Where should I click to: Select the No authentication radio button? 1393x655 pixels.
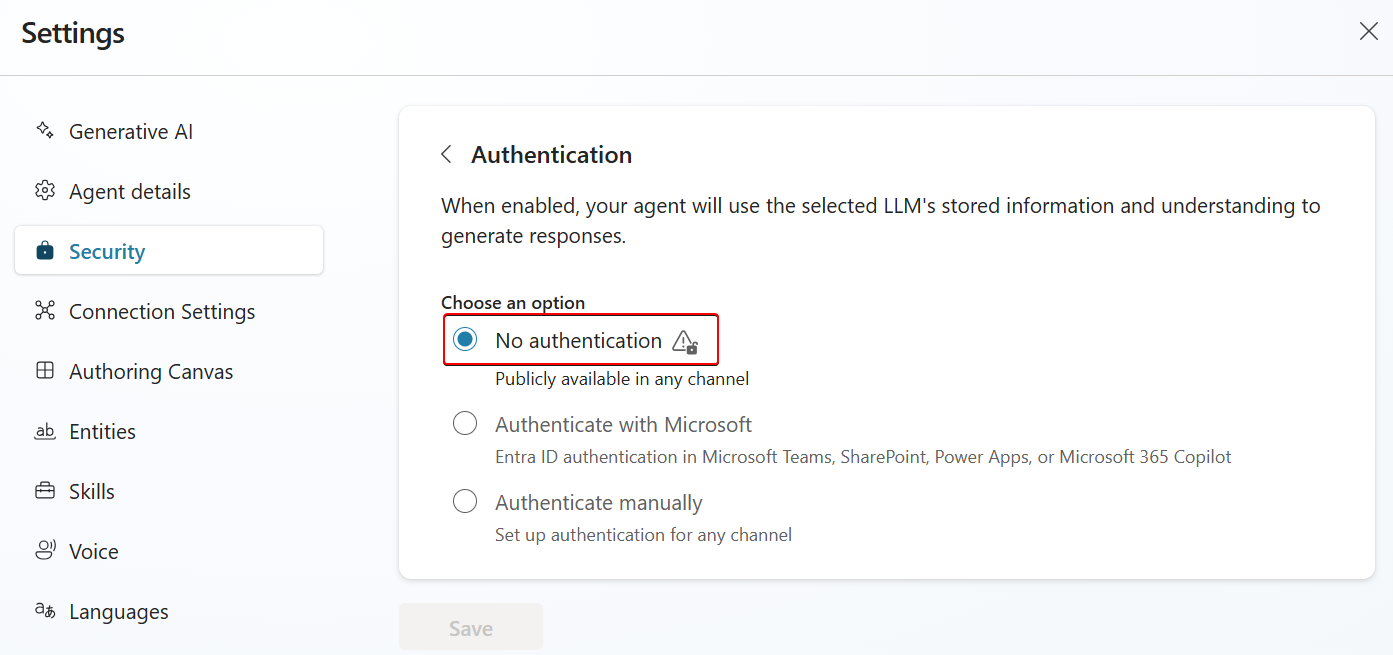pyautogui.click(x=465, y=340)
